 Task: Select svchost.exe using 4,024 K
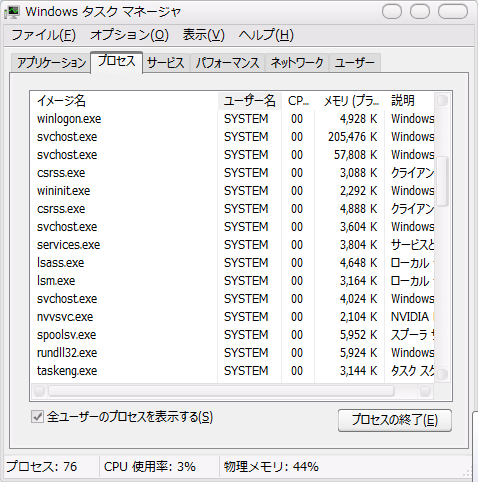click(x=233, y=299)
